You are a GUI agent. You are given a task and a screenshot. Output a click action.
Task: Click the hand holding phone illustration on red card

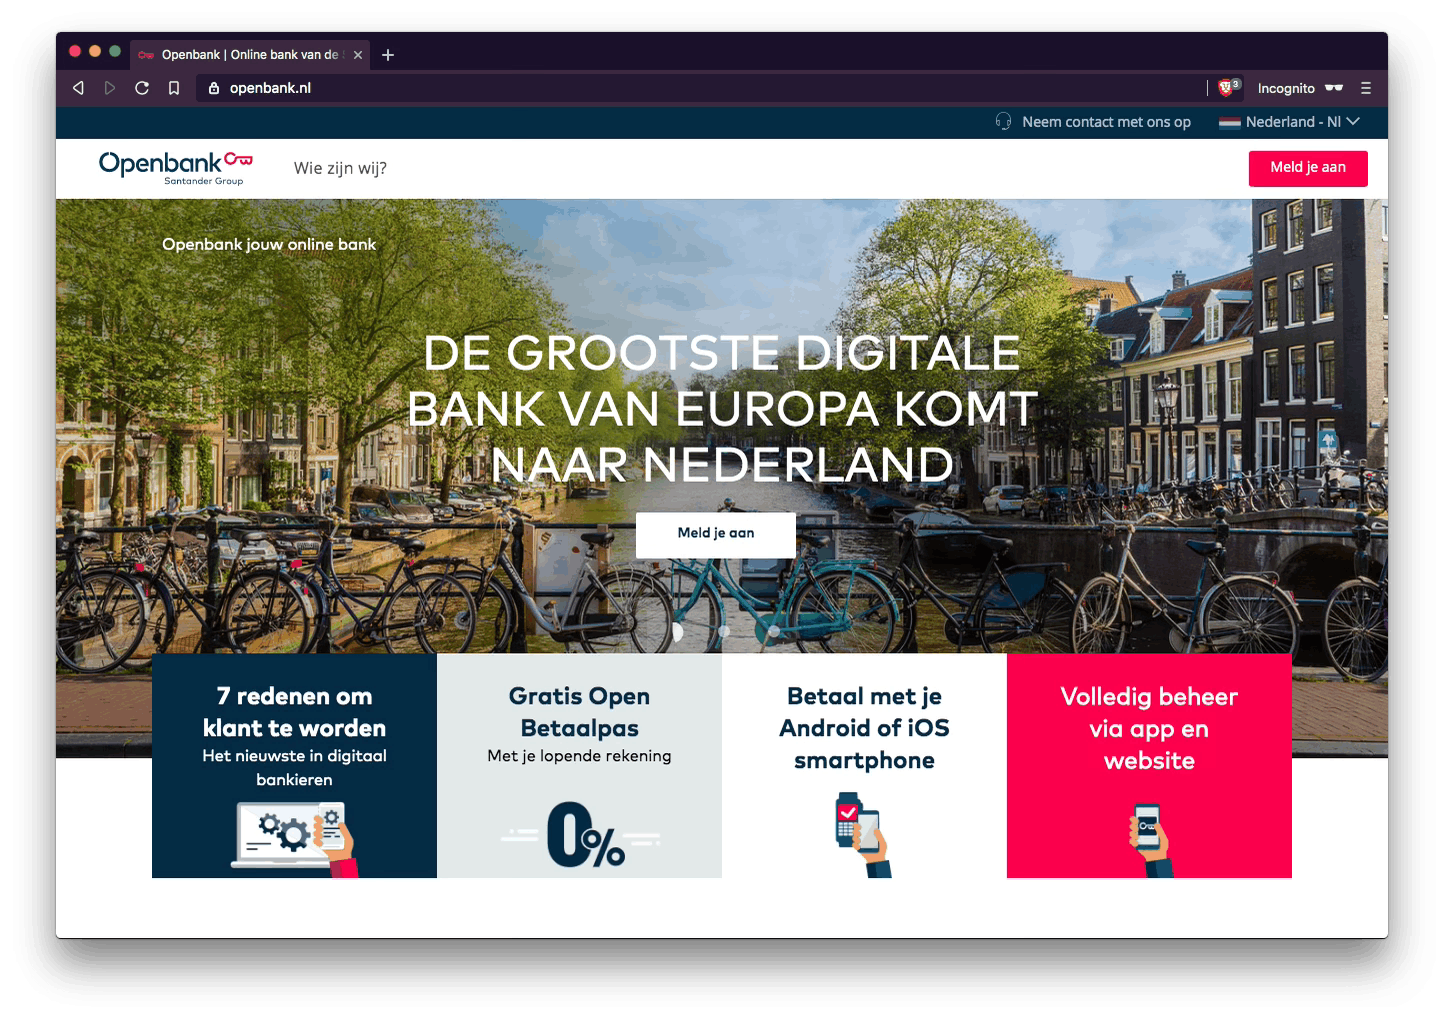(x=1150, y=840)
